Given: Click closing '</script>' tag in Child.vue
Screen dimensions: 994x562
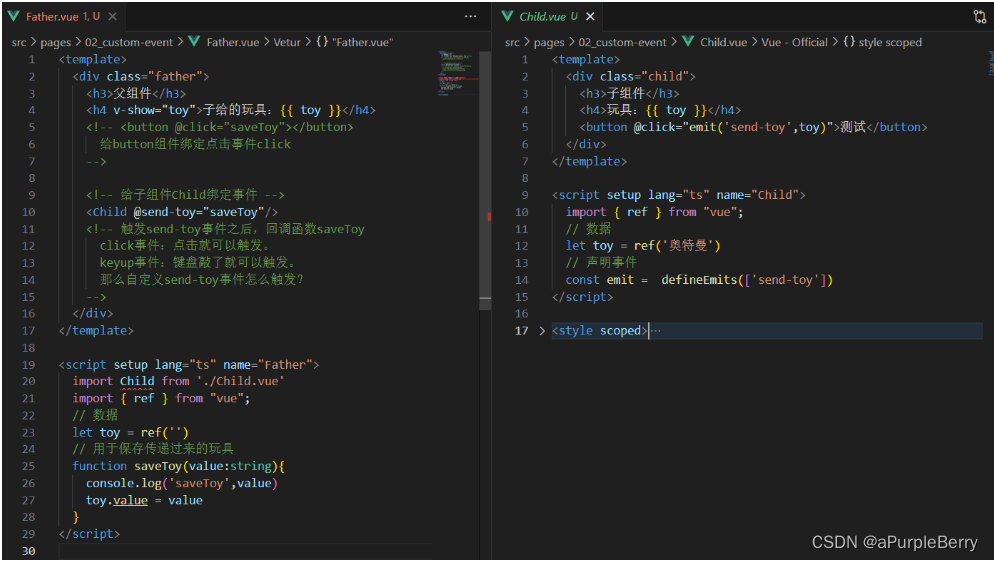Looking at the screenshot, I should pyautogui.click(x=583, y=297).
